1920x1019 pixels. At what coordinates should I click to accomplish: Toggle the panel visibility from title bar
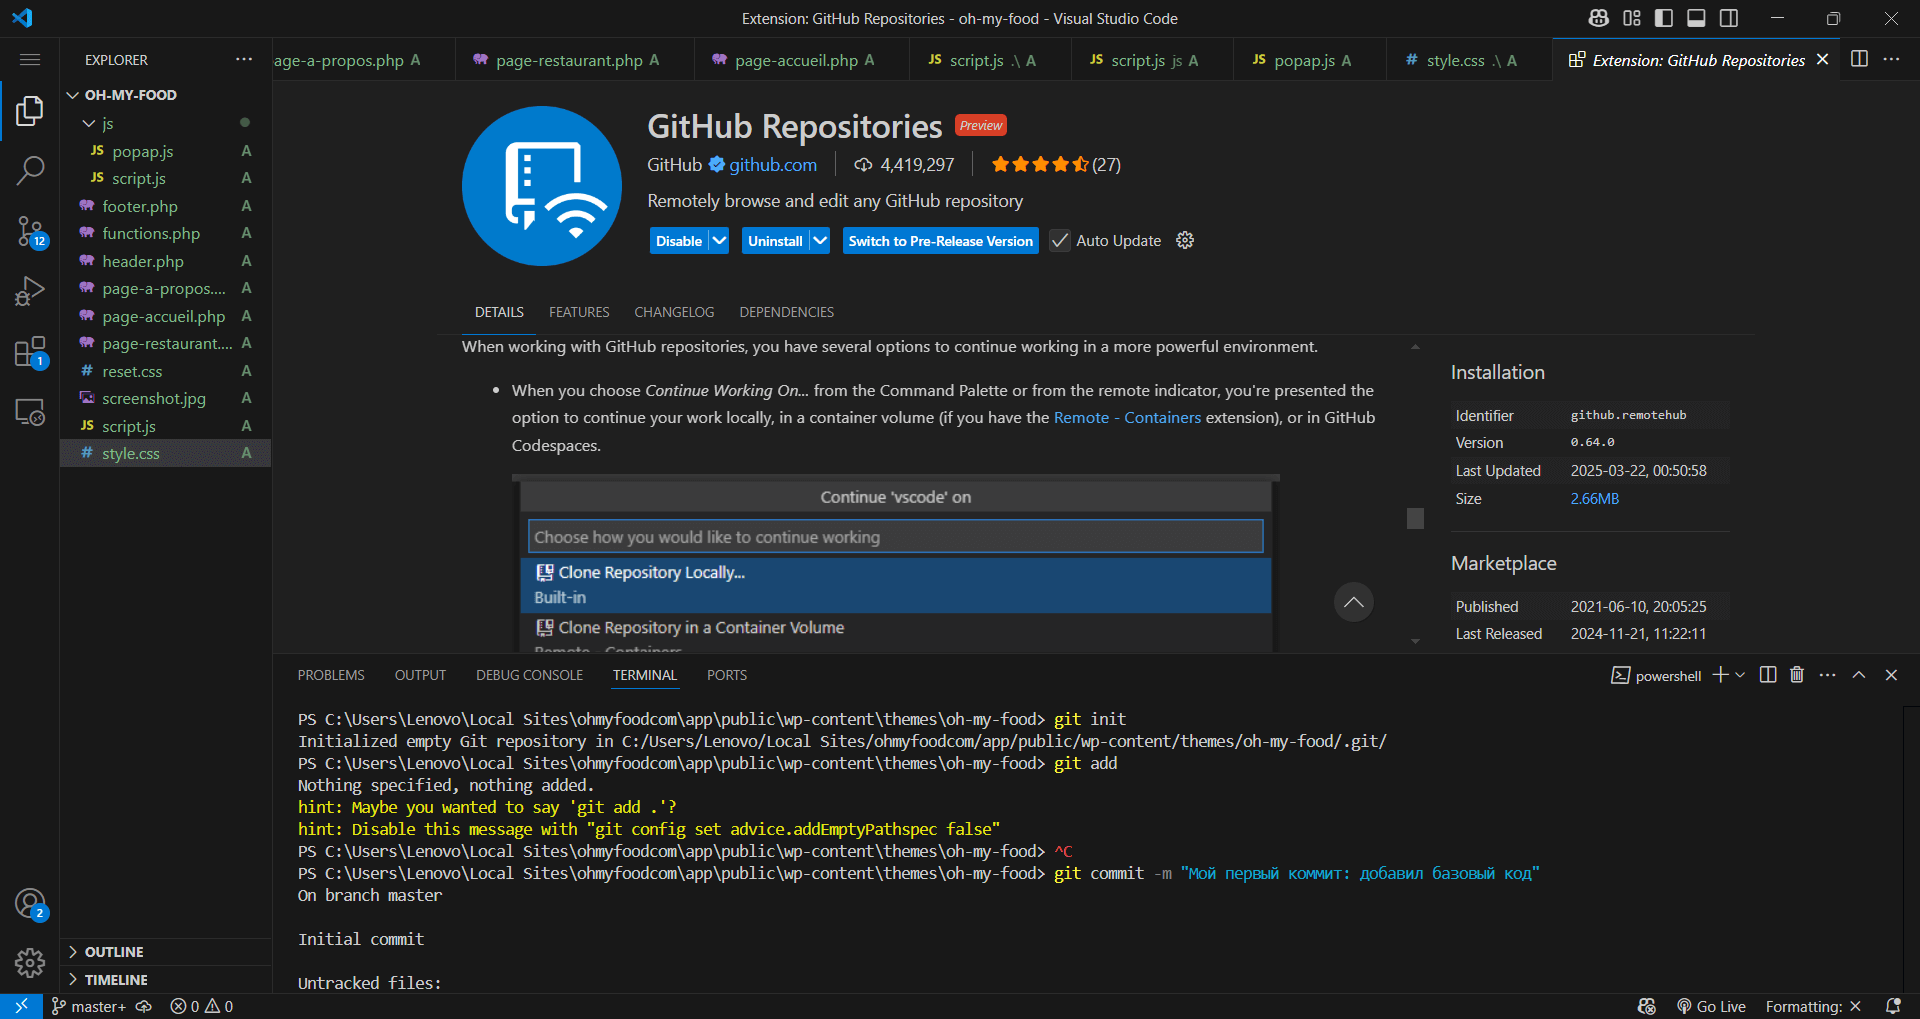(x=1696, y=18)
